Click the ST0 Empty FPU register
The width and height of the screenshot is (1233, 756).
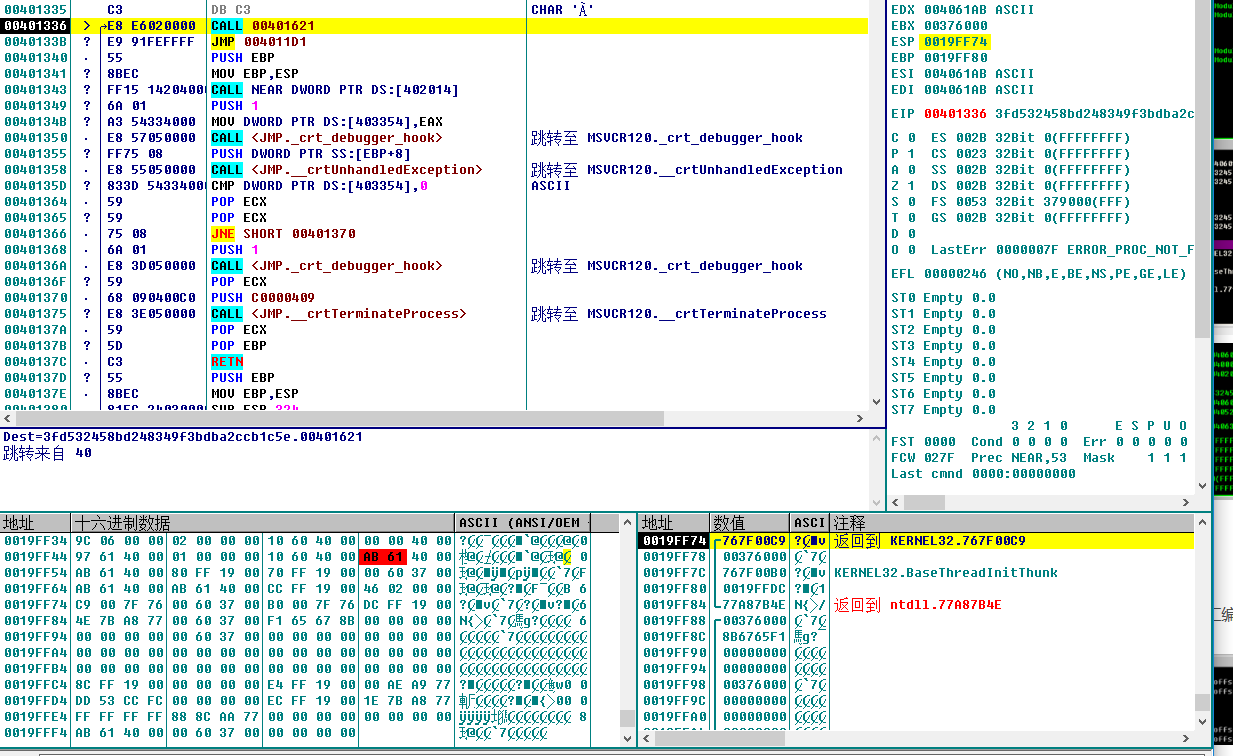click(x=943, y=298)
